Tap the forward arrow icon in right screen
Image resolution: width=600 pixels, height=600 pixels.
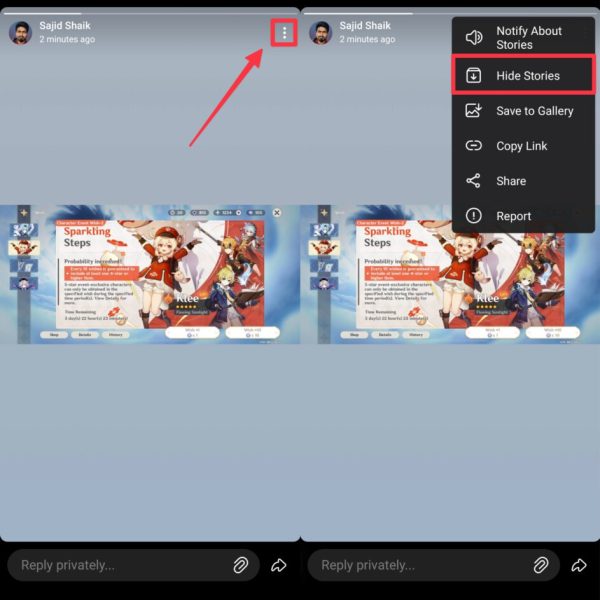coord(579,565)
